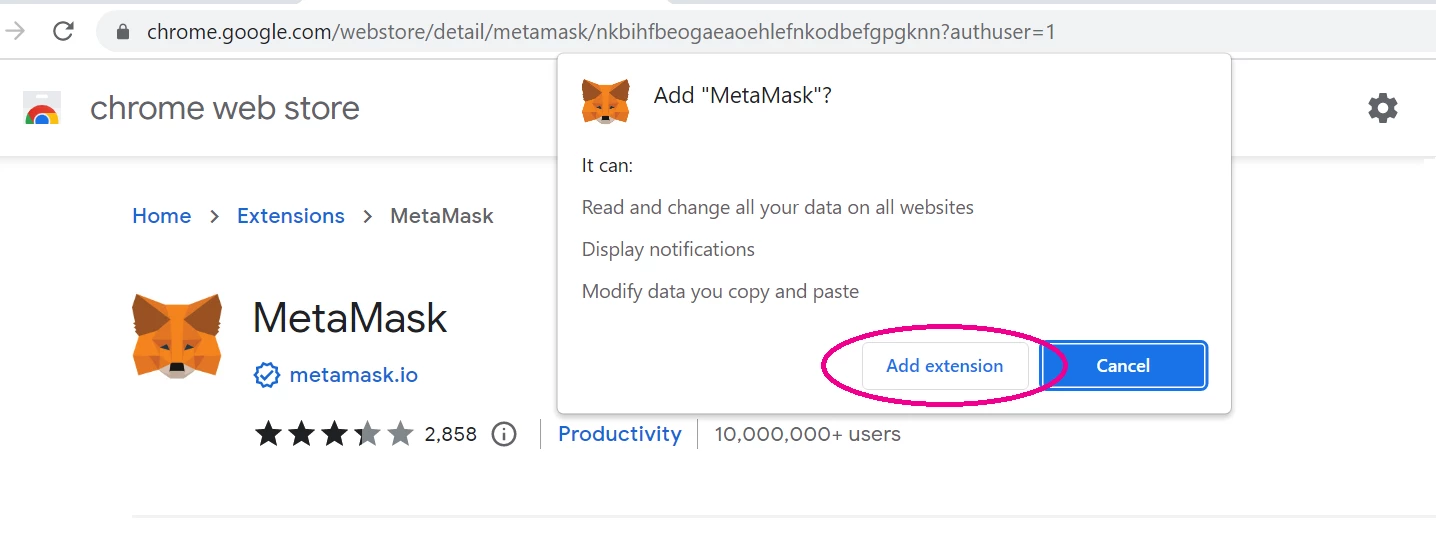Click the Chrome Web Store rainbow logo

pos(42,108)
